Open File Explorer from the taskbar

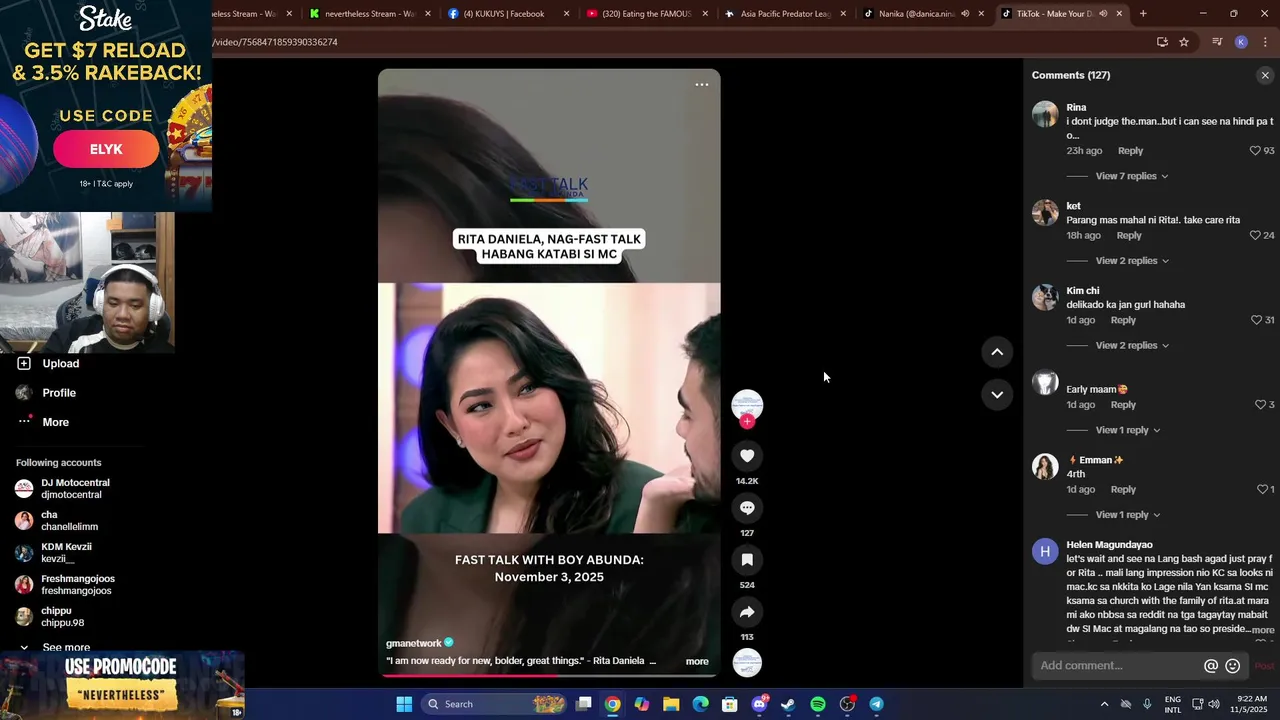pos(671,704)
